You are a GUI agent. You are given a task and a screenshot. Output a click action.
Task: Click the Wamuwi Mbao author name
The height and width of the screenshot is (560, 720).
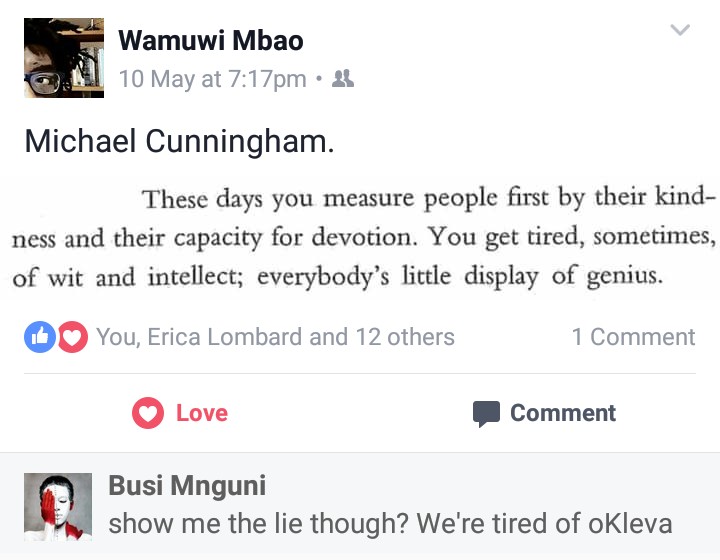click(x=211, y=41)
